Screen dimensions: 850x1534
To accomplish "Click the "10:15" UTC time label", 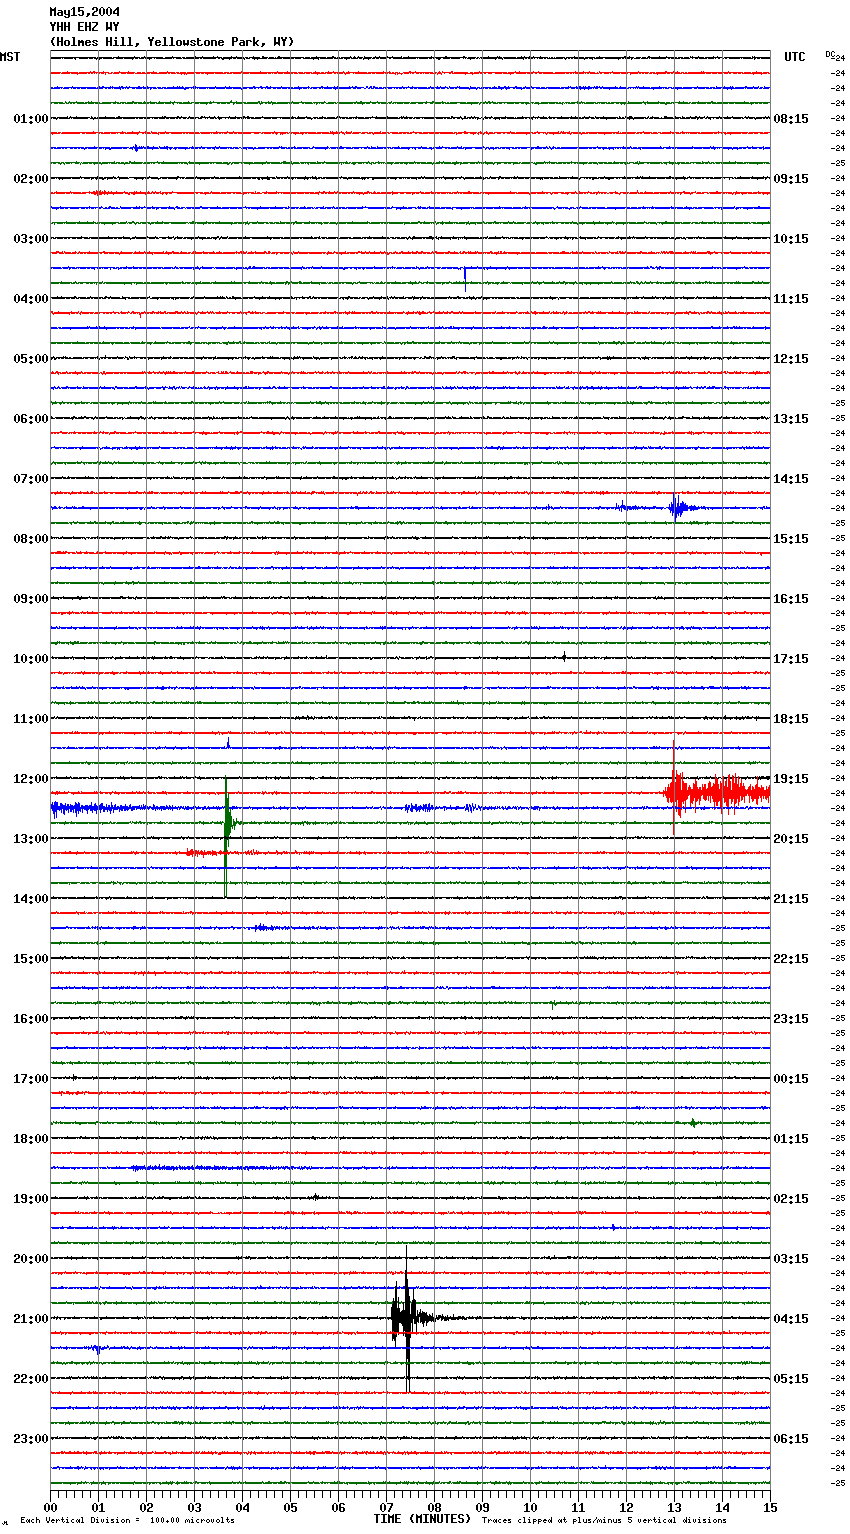I will 791,239.
